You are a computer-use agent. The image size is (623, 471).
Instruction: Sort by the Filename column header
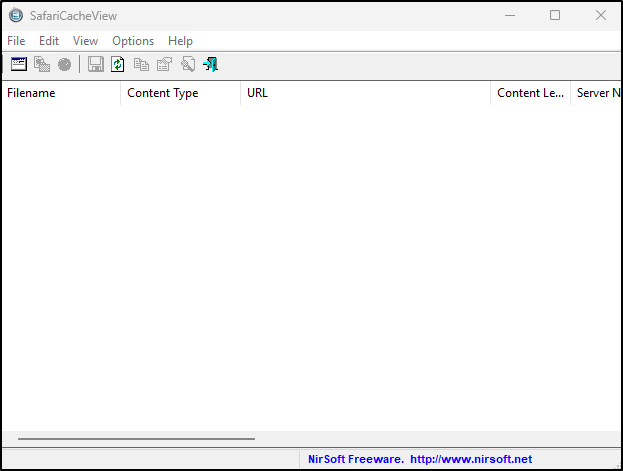[61, 93]
